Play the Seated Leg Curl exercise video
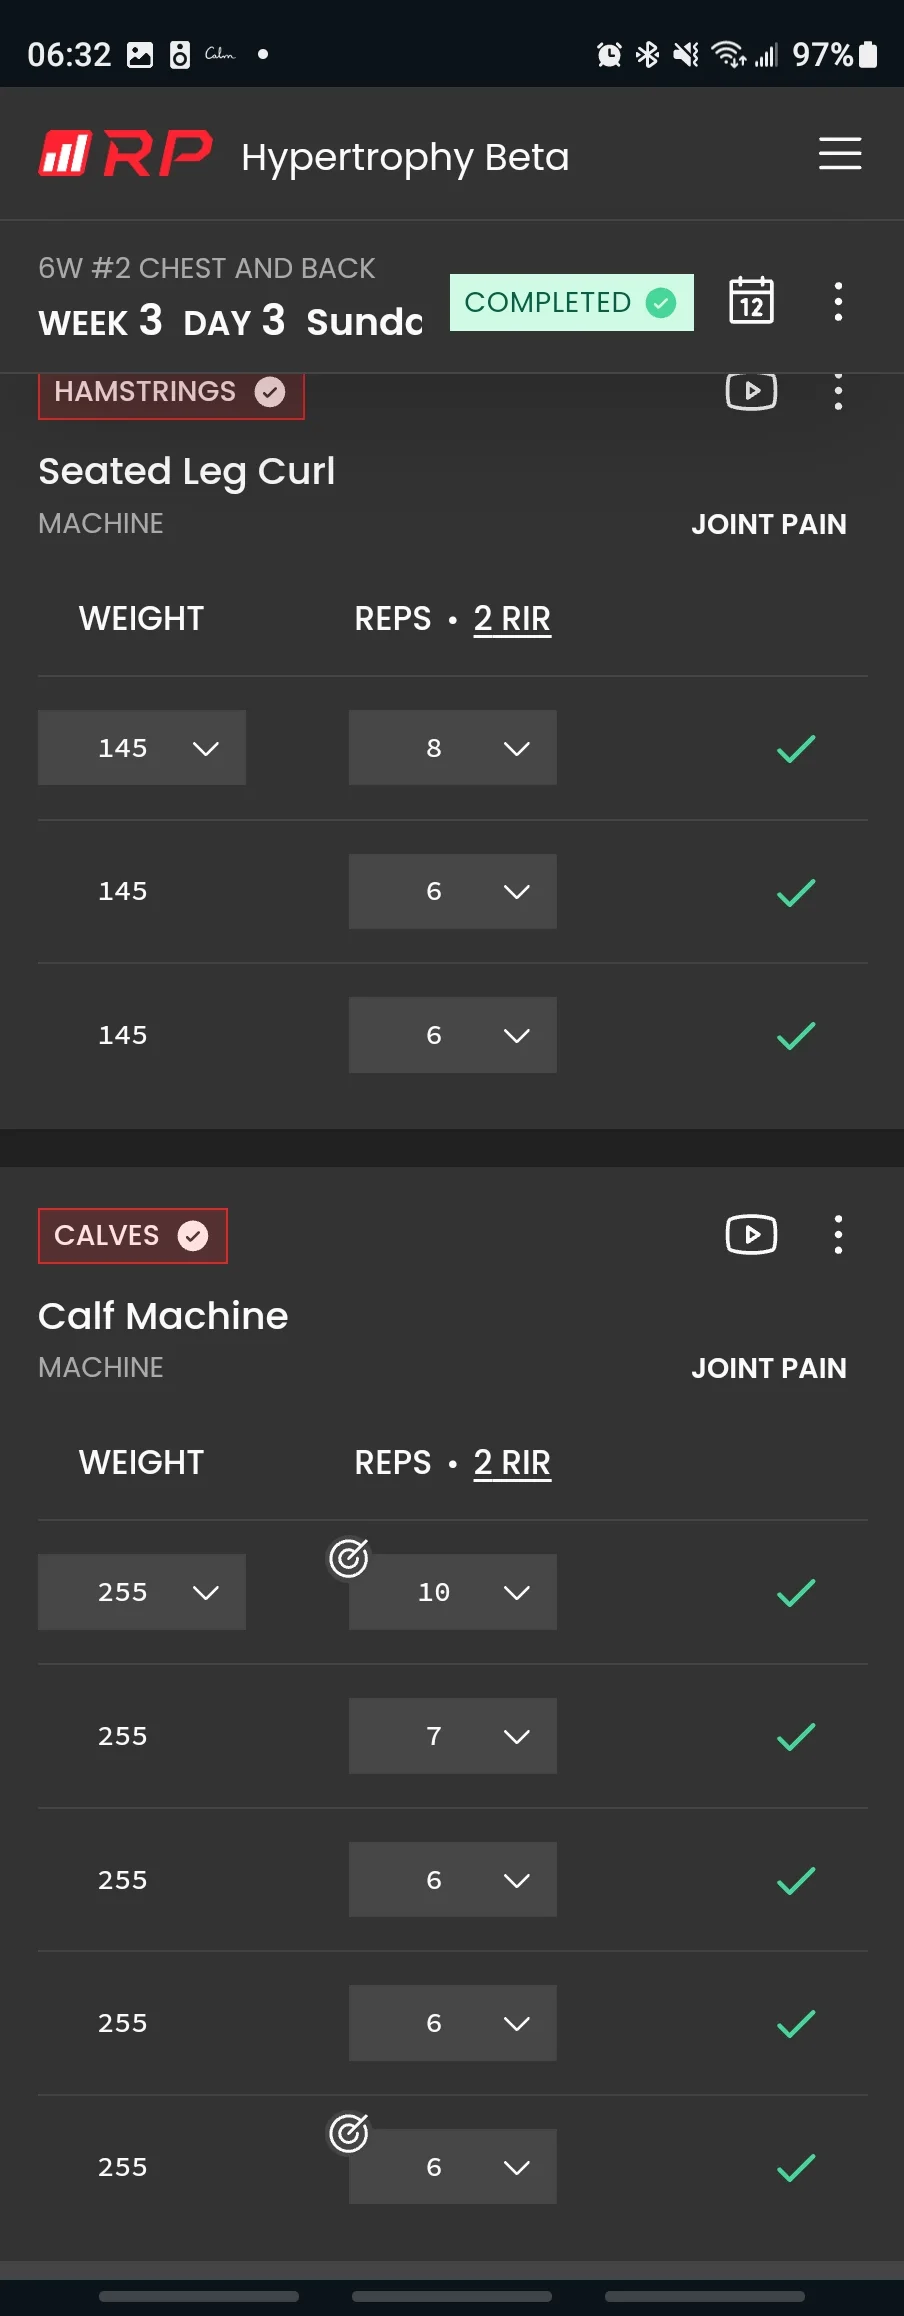 click(751, 391)
